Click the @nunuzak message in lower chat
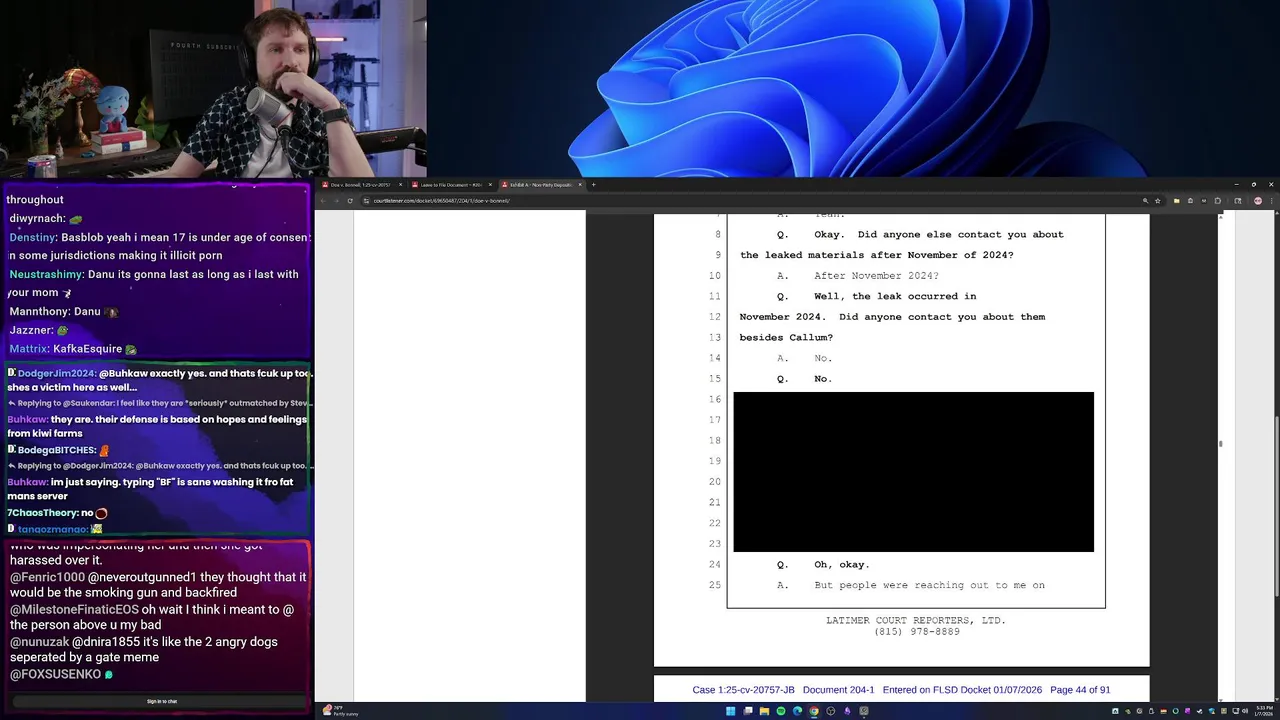Image resolution: width=1280 pixels, height=720 pixels. (144, 649)
